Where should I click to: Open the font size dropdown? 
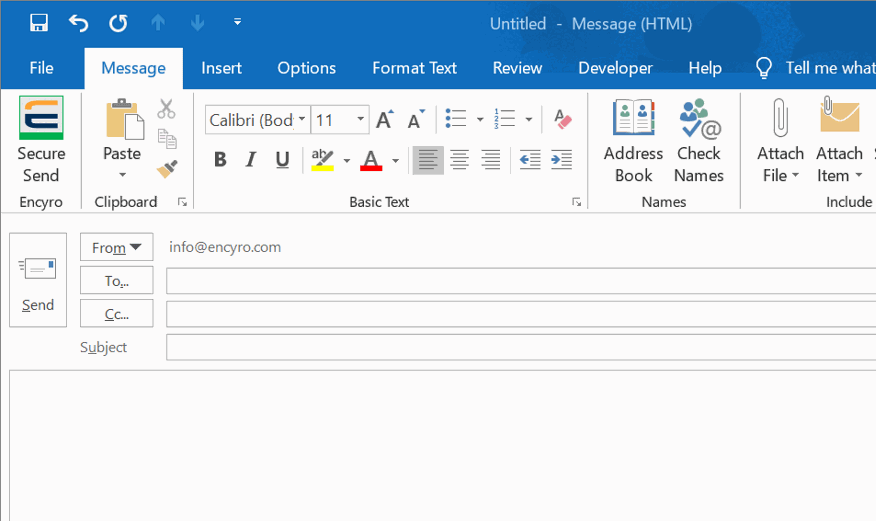360,120
